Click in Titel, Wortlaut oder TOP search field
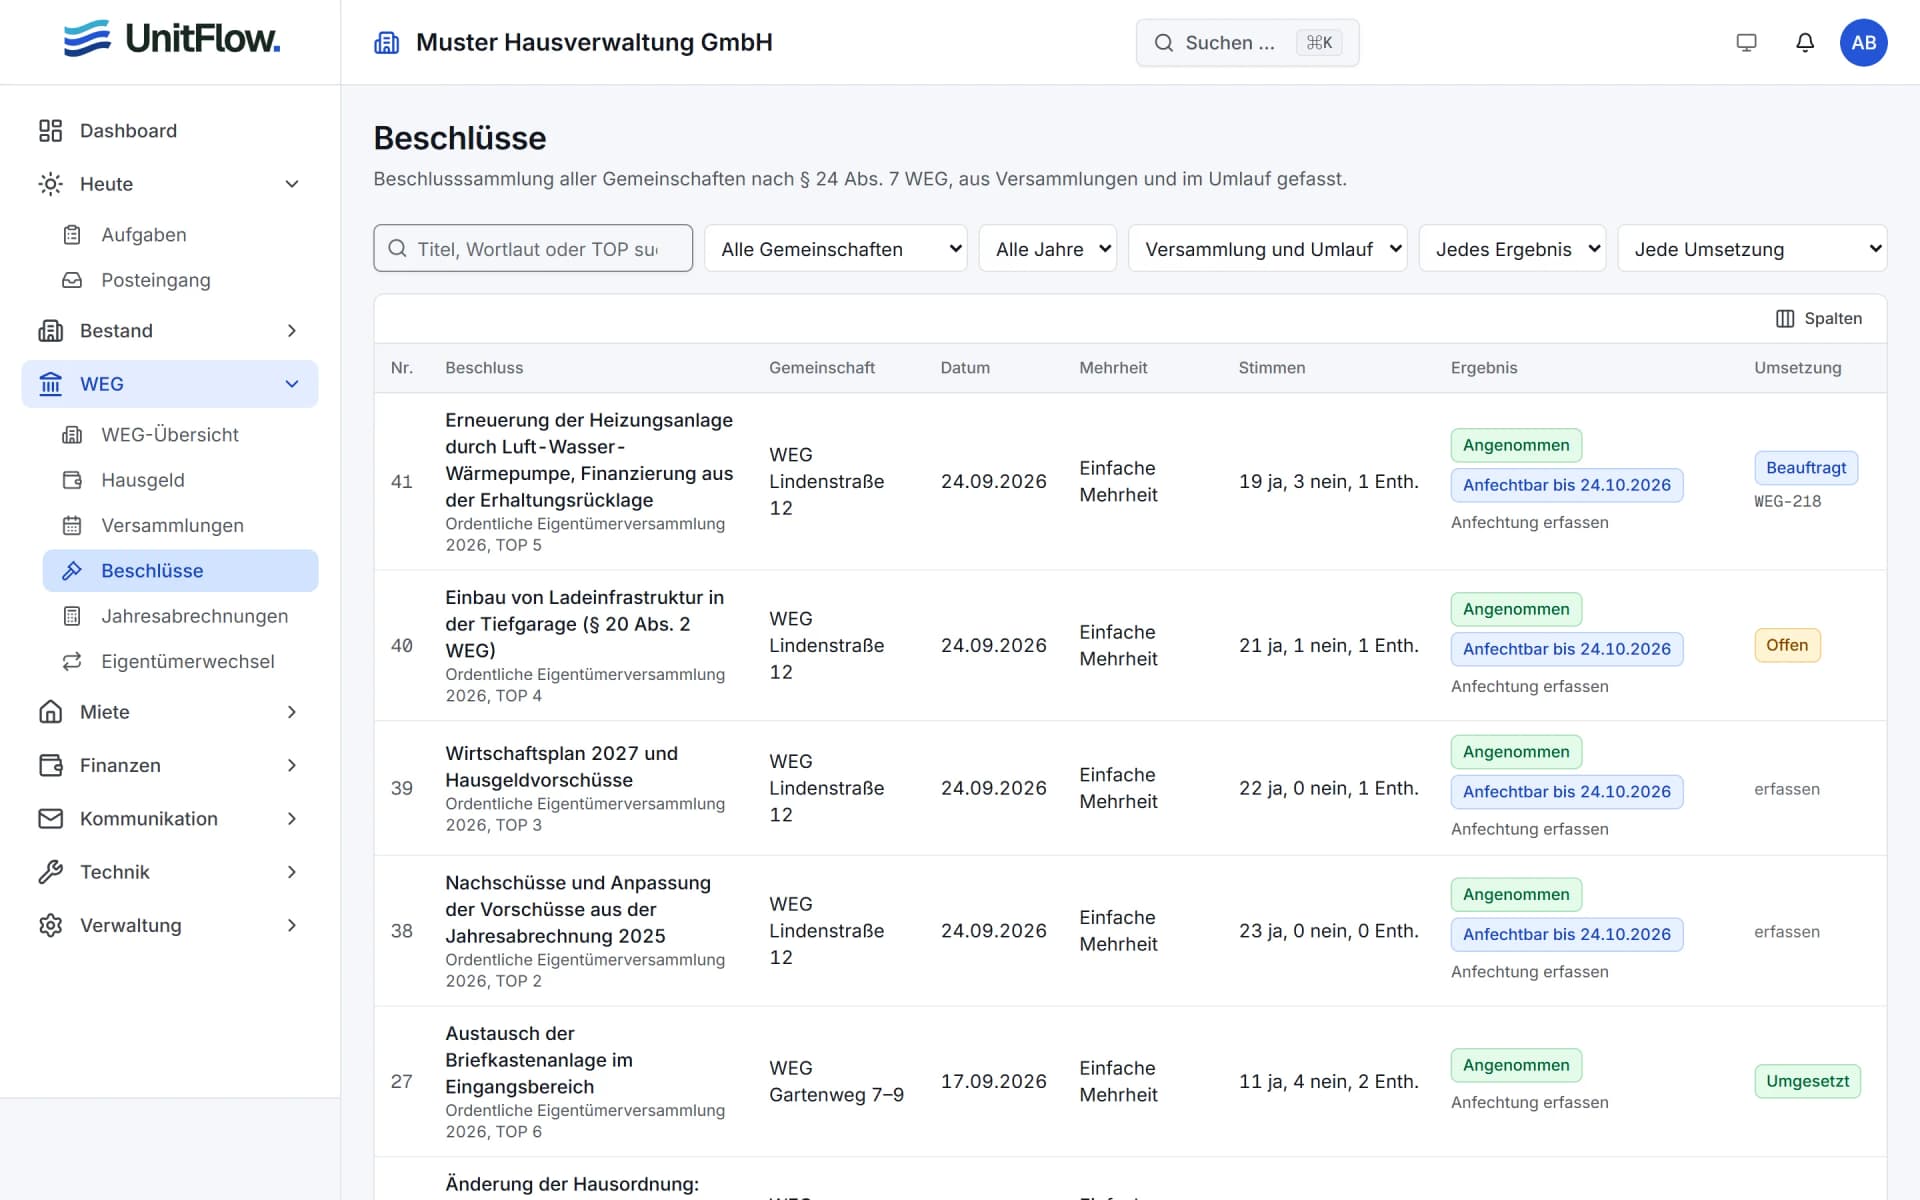Image resolution: width=1920 pixels, height=1200 pixels. (533, 249)
